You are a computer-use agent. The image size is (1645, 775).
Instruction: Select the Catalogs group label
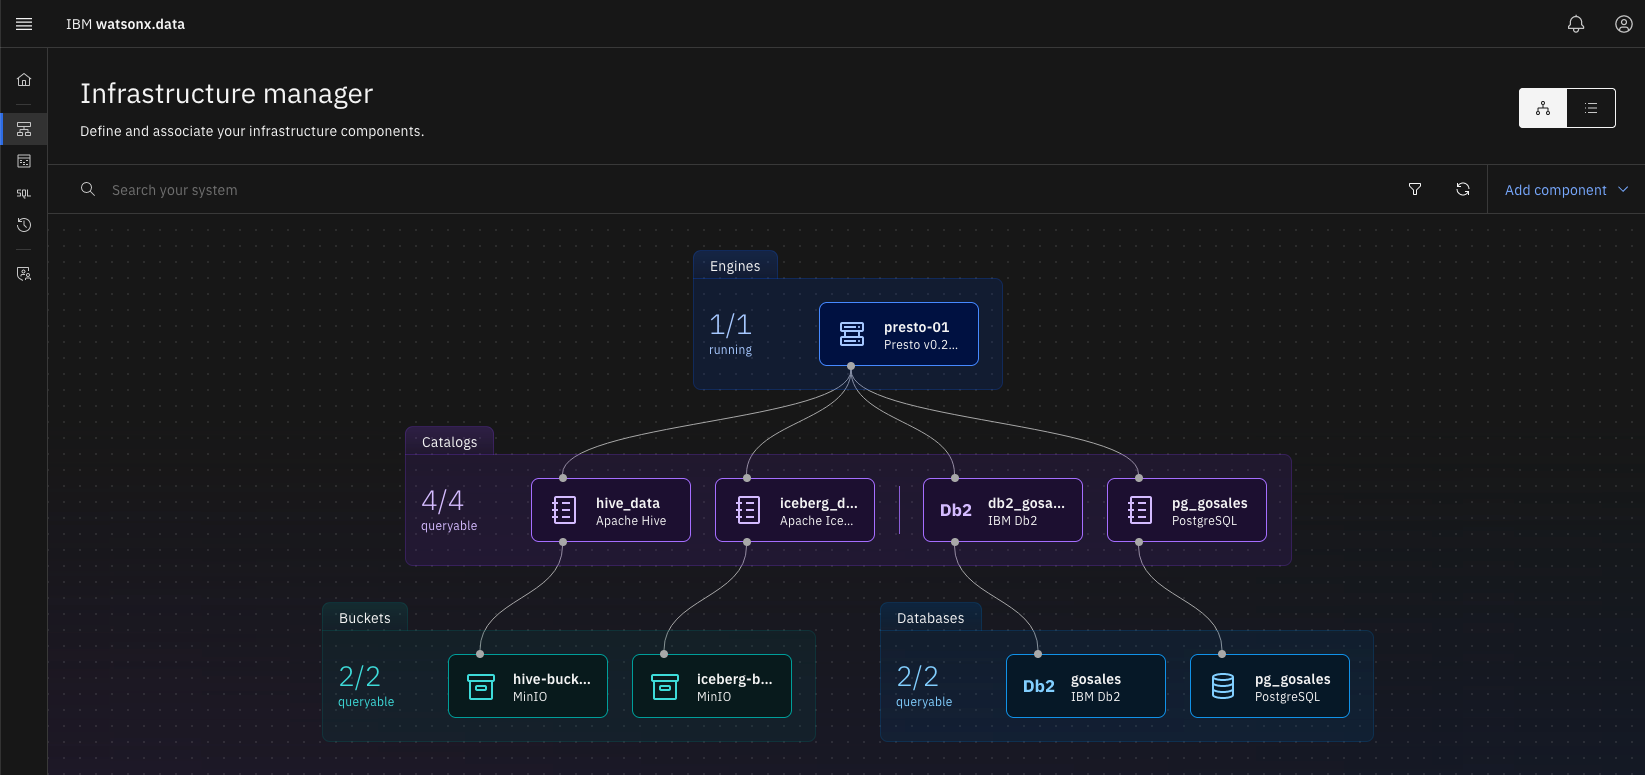click(449, 442)
